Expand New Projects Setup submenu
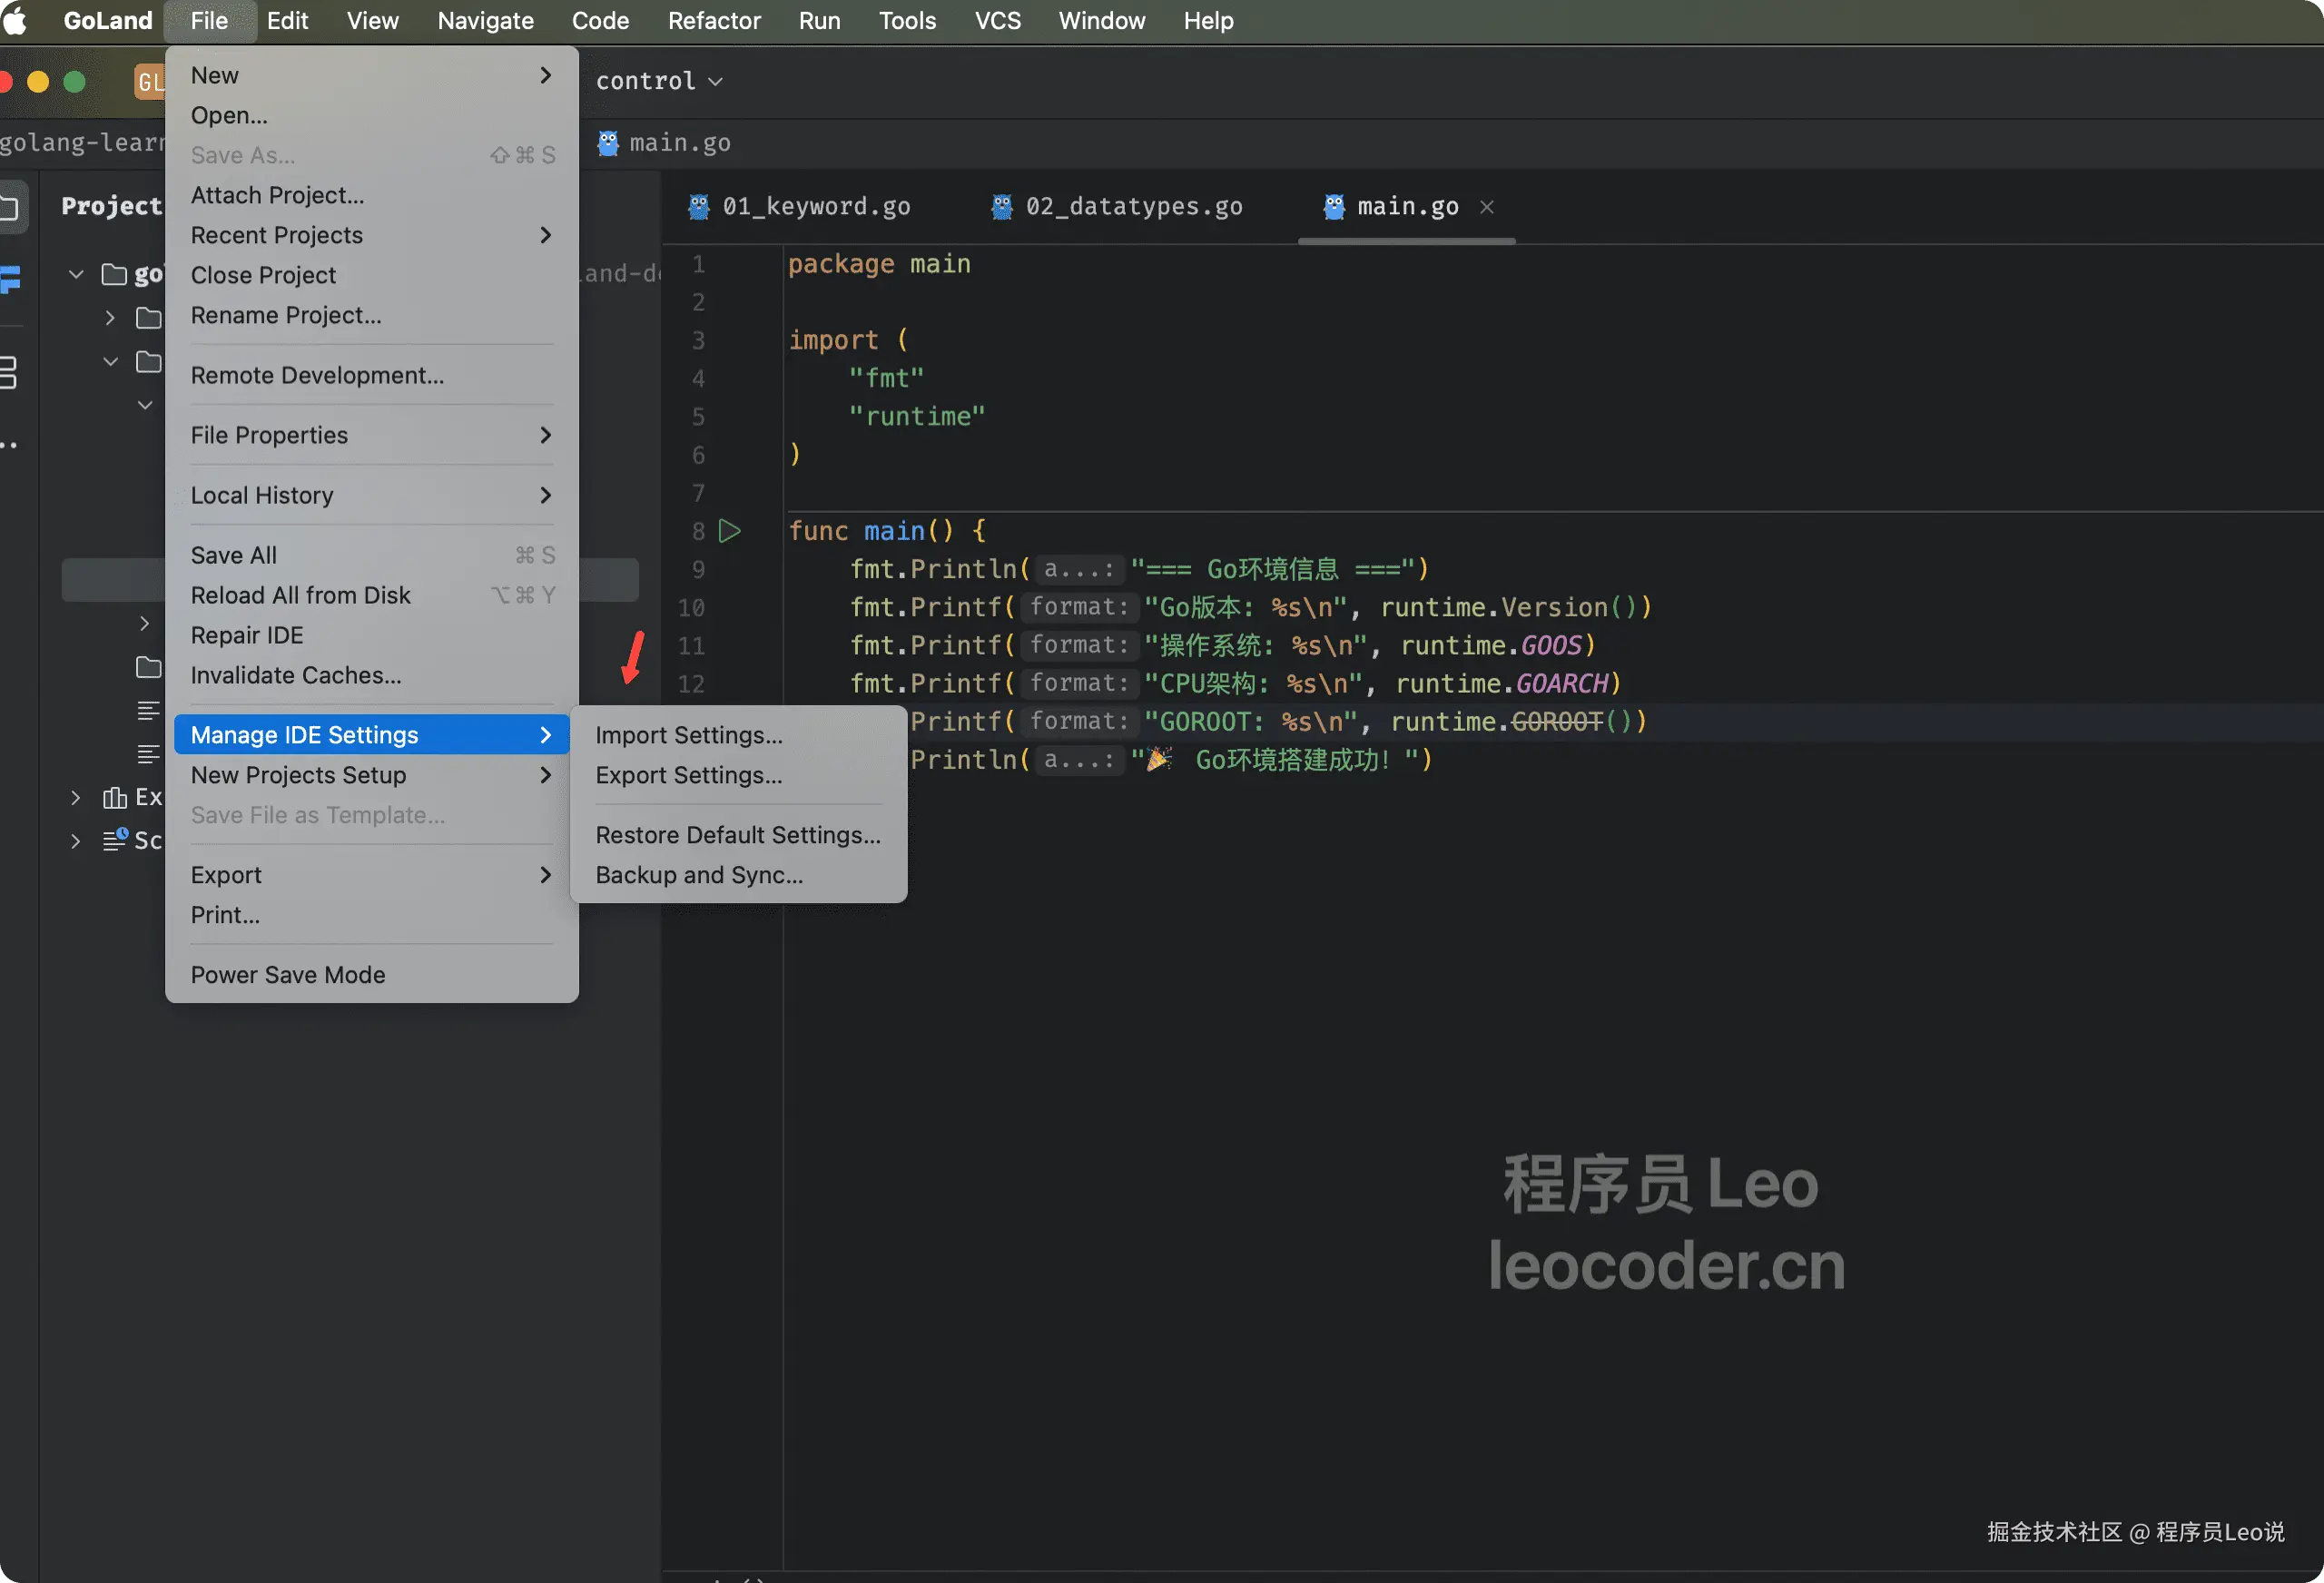This screenshot has height=1583, width=2324. pyautogui.click(x=371, y=775)
